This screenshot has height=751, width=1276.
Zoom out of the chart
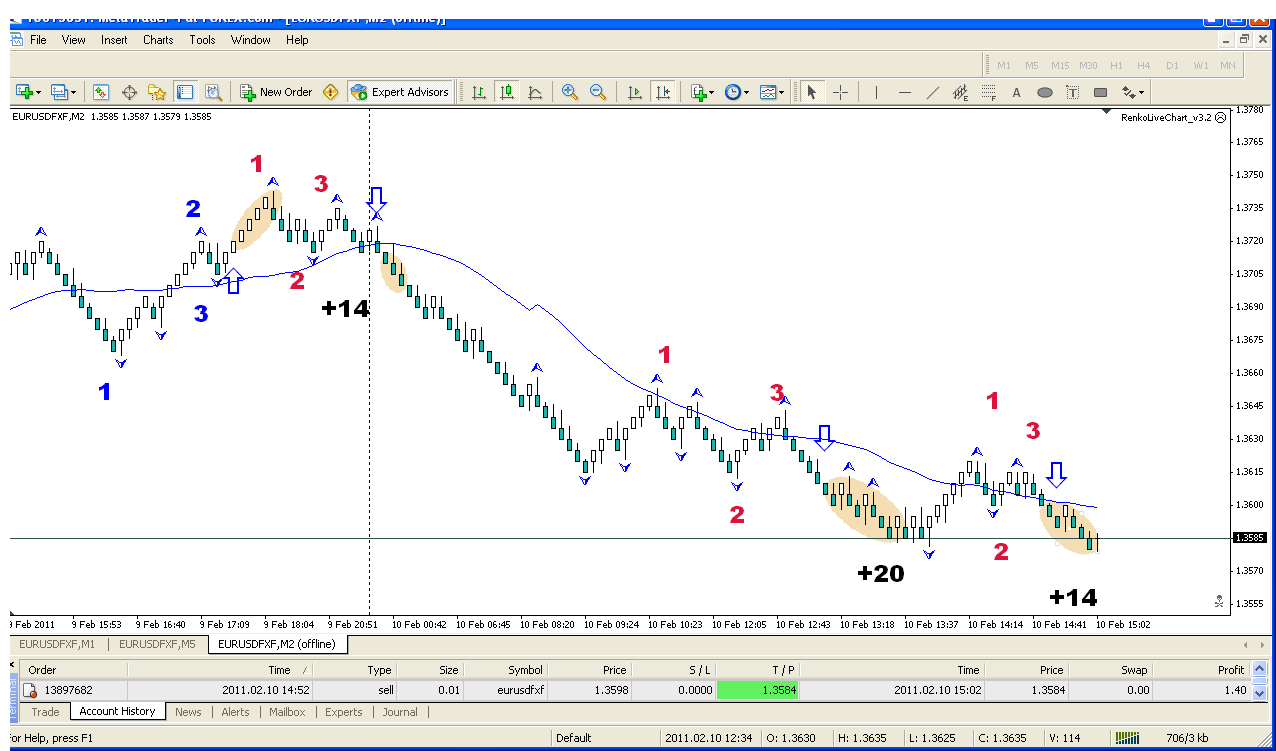(x=598, y=92)
